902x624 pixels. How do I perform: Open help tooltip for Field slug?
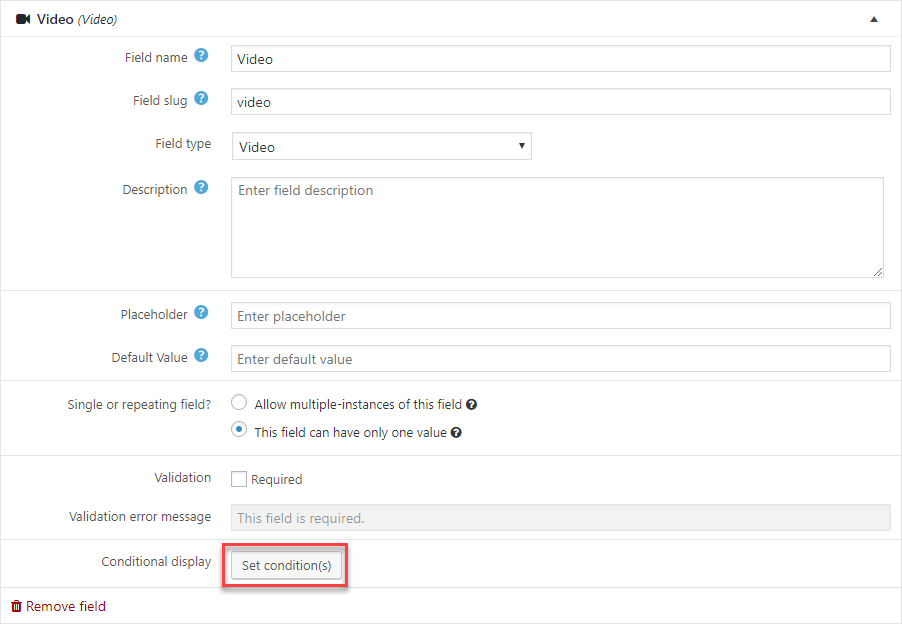pyautogui.click(x=201, y=98)
